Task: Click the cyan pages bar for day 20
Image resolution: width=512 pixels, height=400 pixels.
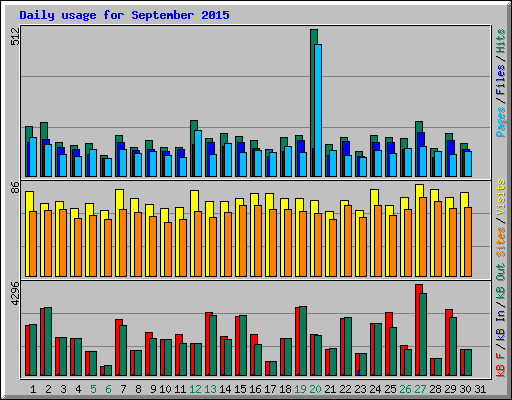Action: coord(318,110)
